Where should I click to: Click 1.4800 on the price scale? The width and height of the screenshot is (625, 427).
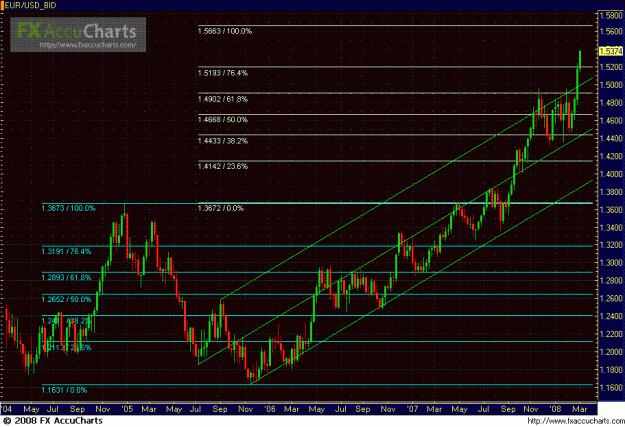tap(611, 103)
